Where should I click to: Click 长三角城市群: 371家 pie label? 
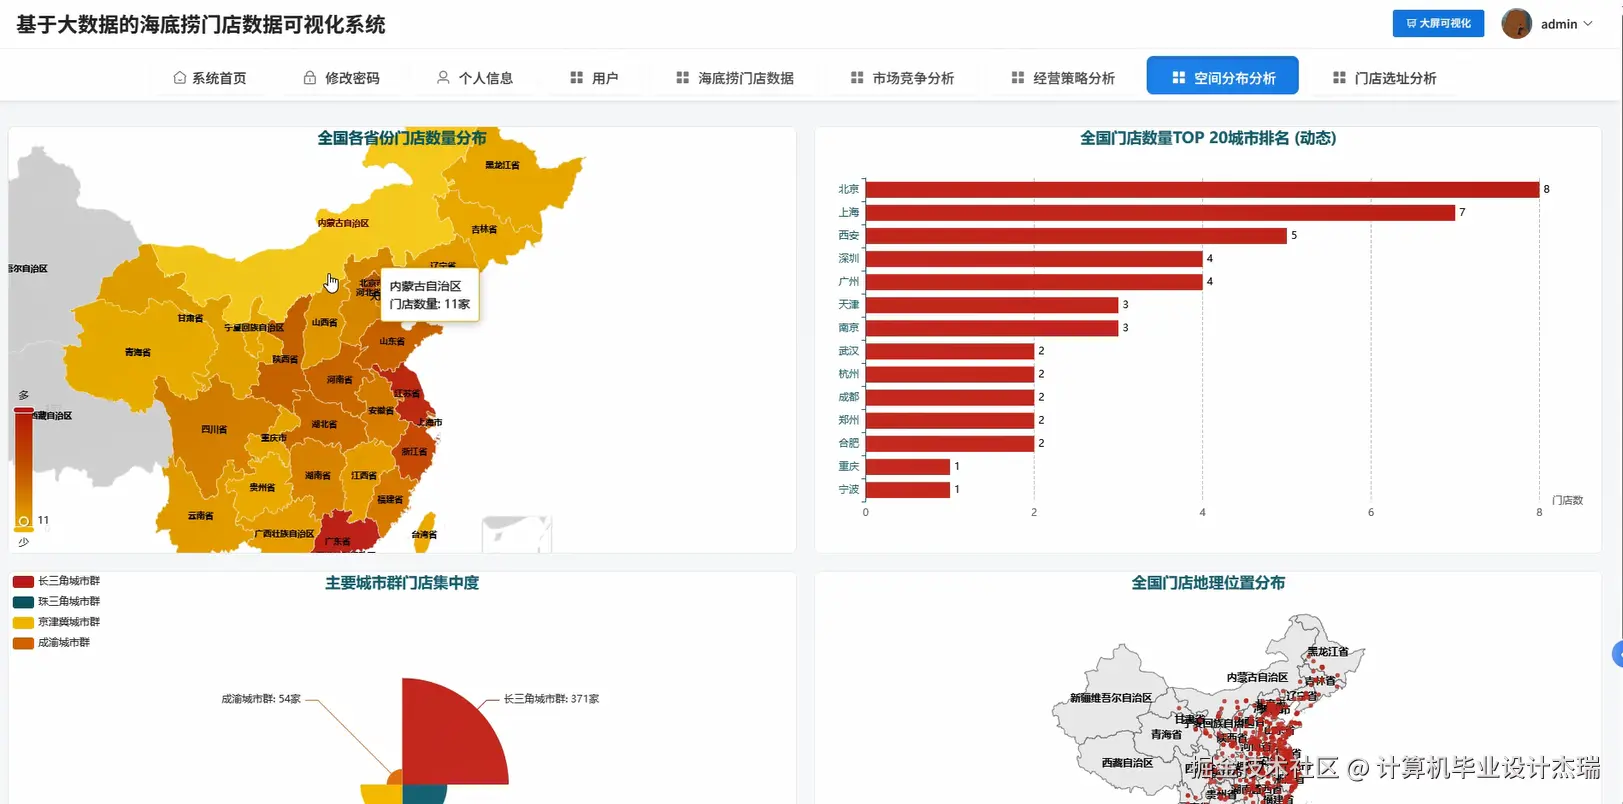551,699
